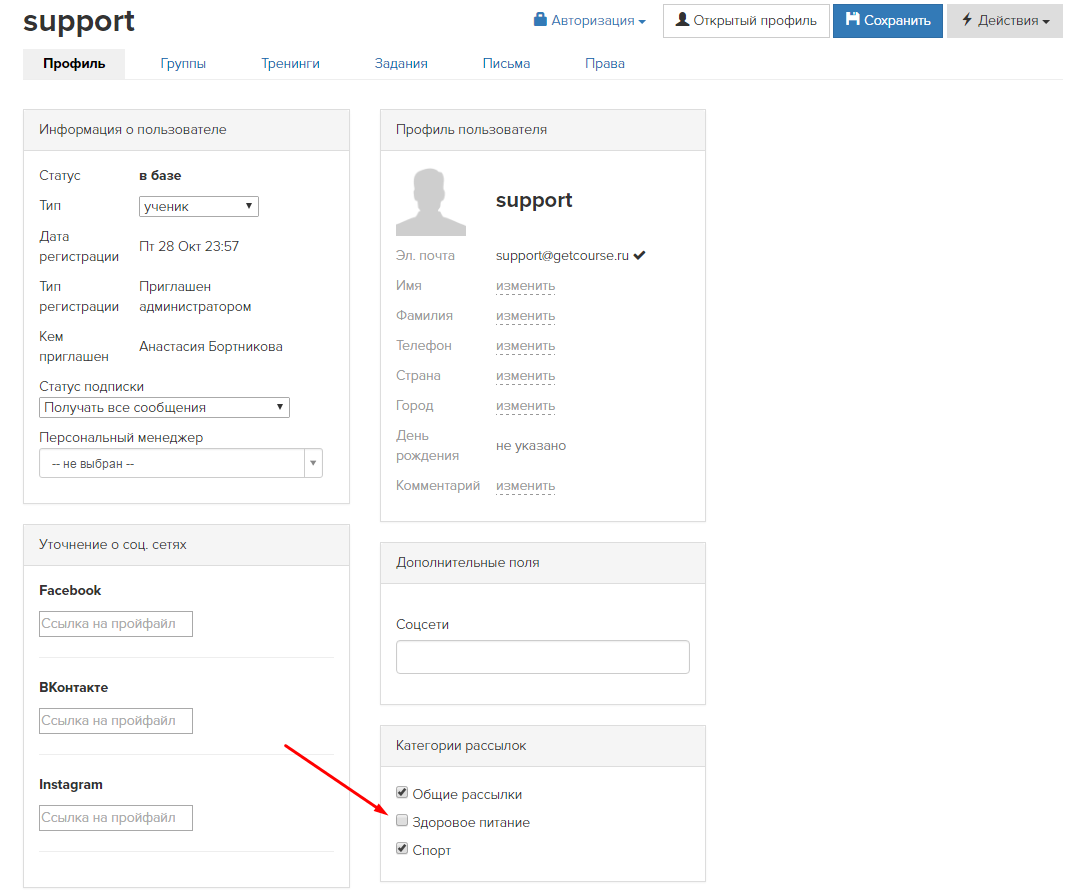
Task: Click the arrow of Персональный менеджер combo box
Action: 313,463
